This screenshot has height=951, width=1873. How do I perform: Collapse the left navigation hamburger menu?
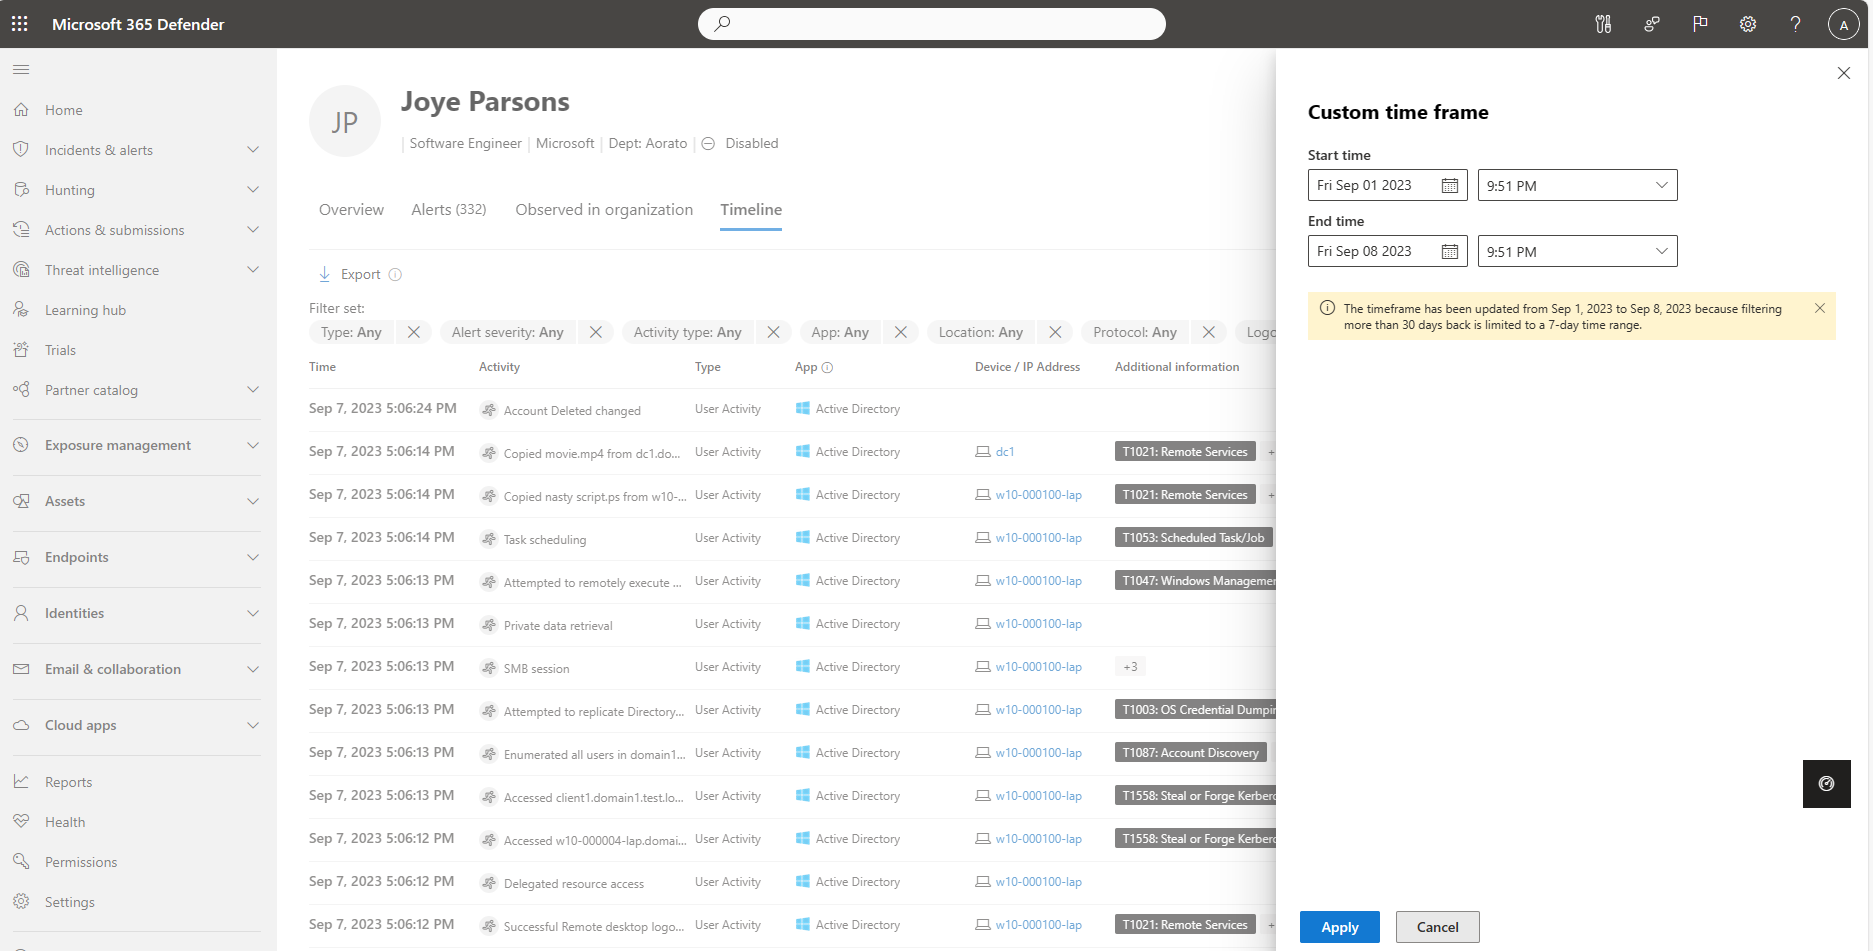click(21, 70)
